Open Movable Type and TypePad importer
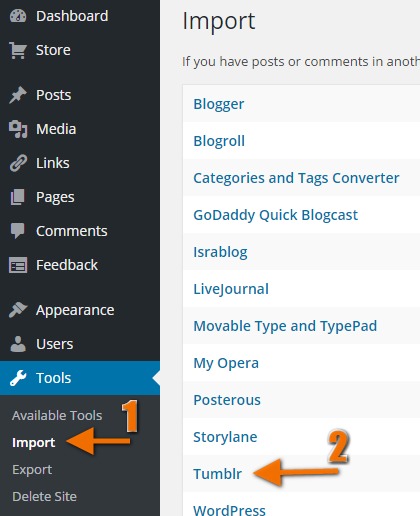This screenshot has width=420, height=516. tap(285, 326)
